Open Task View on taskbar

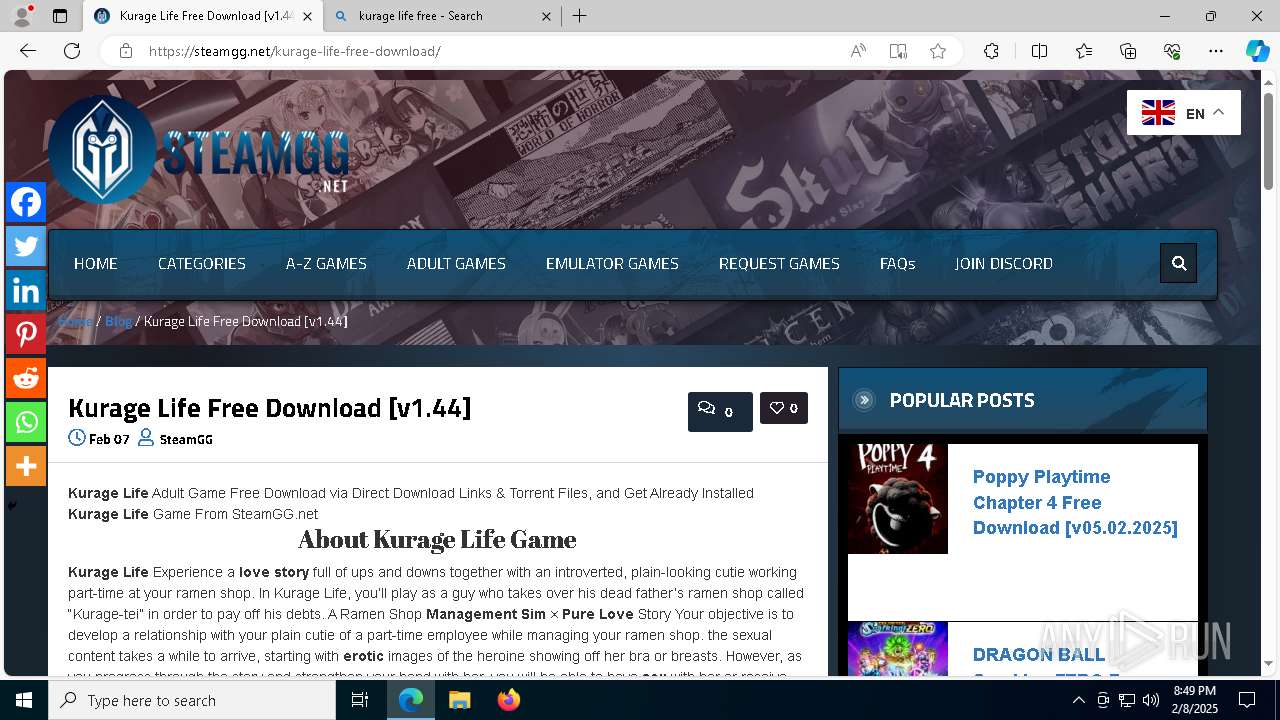360,700
